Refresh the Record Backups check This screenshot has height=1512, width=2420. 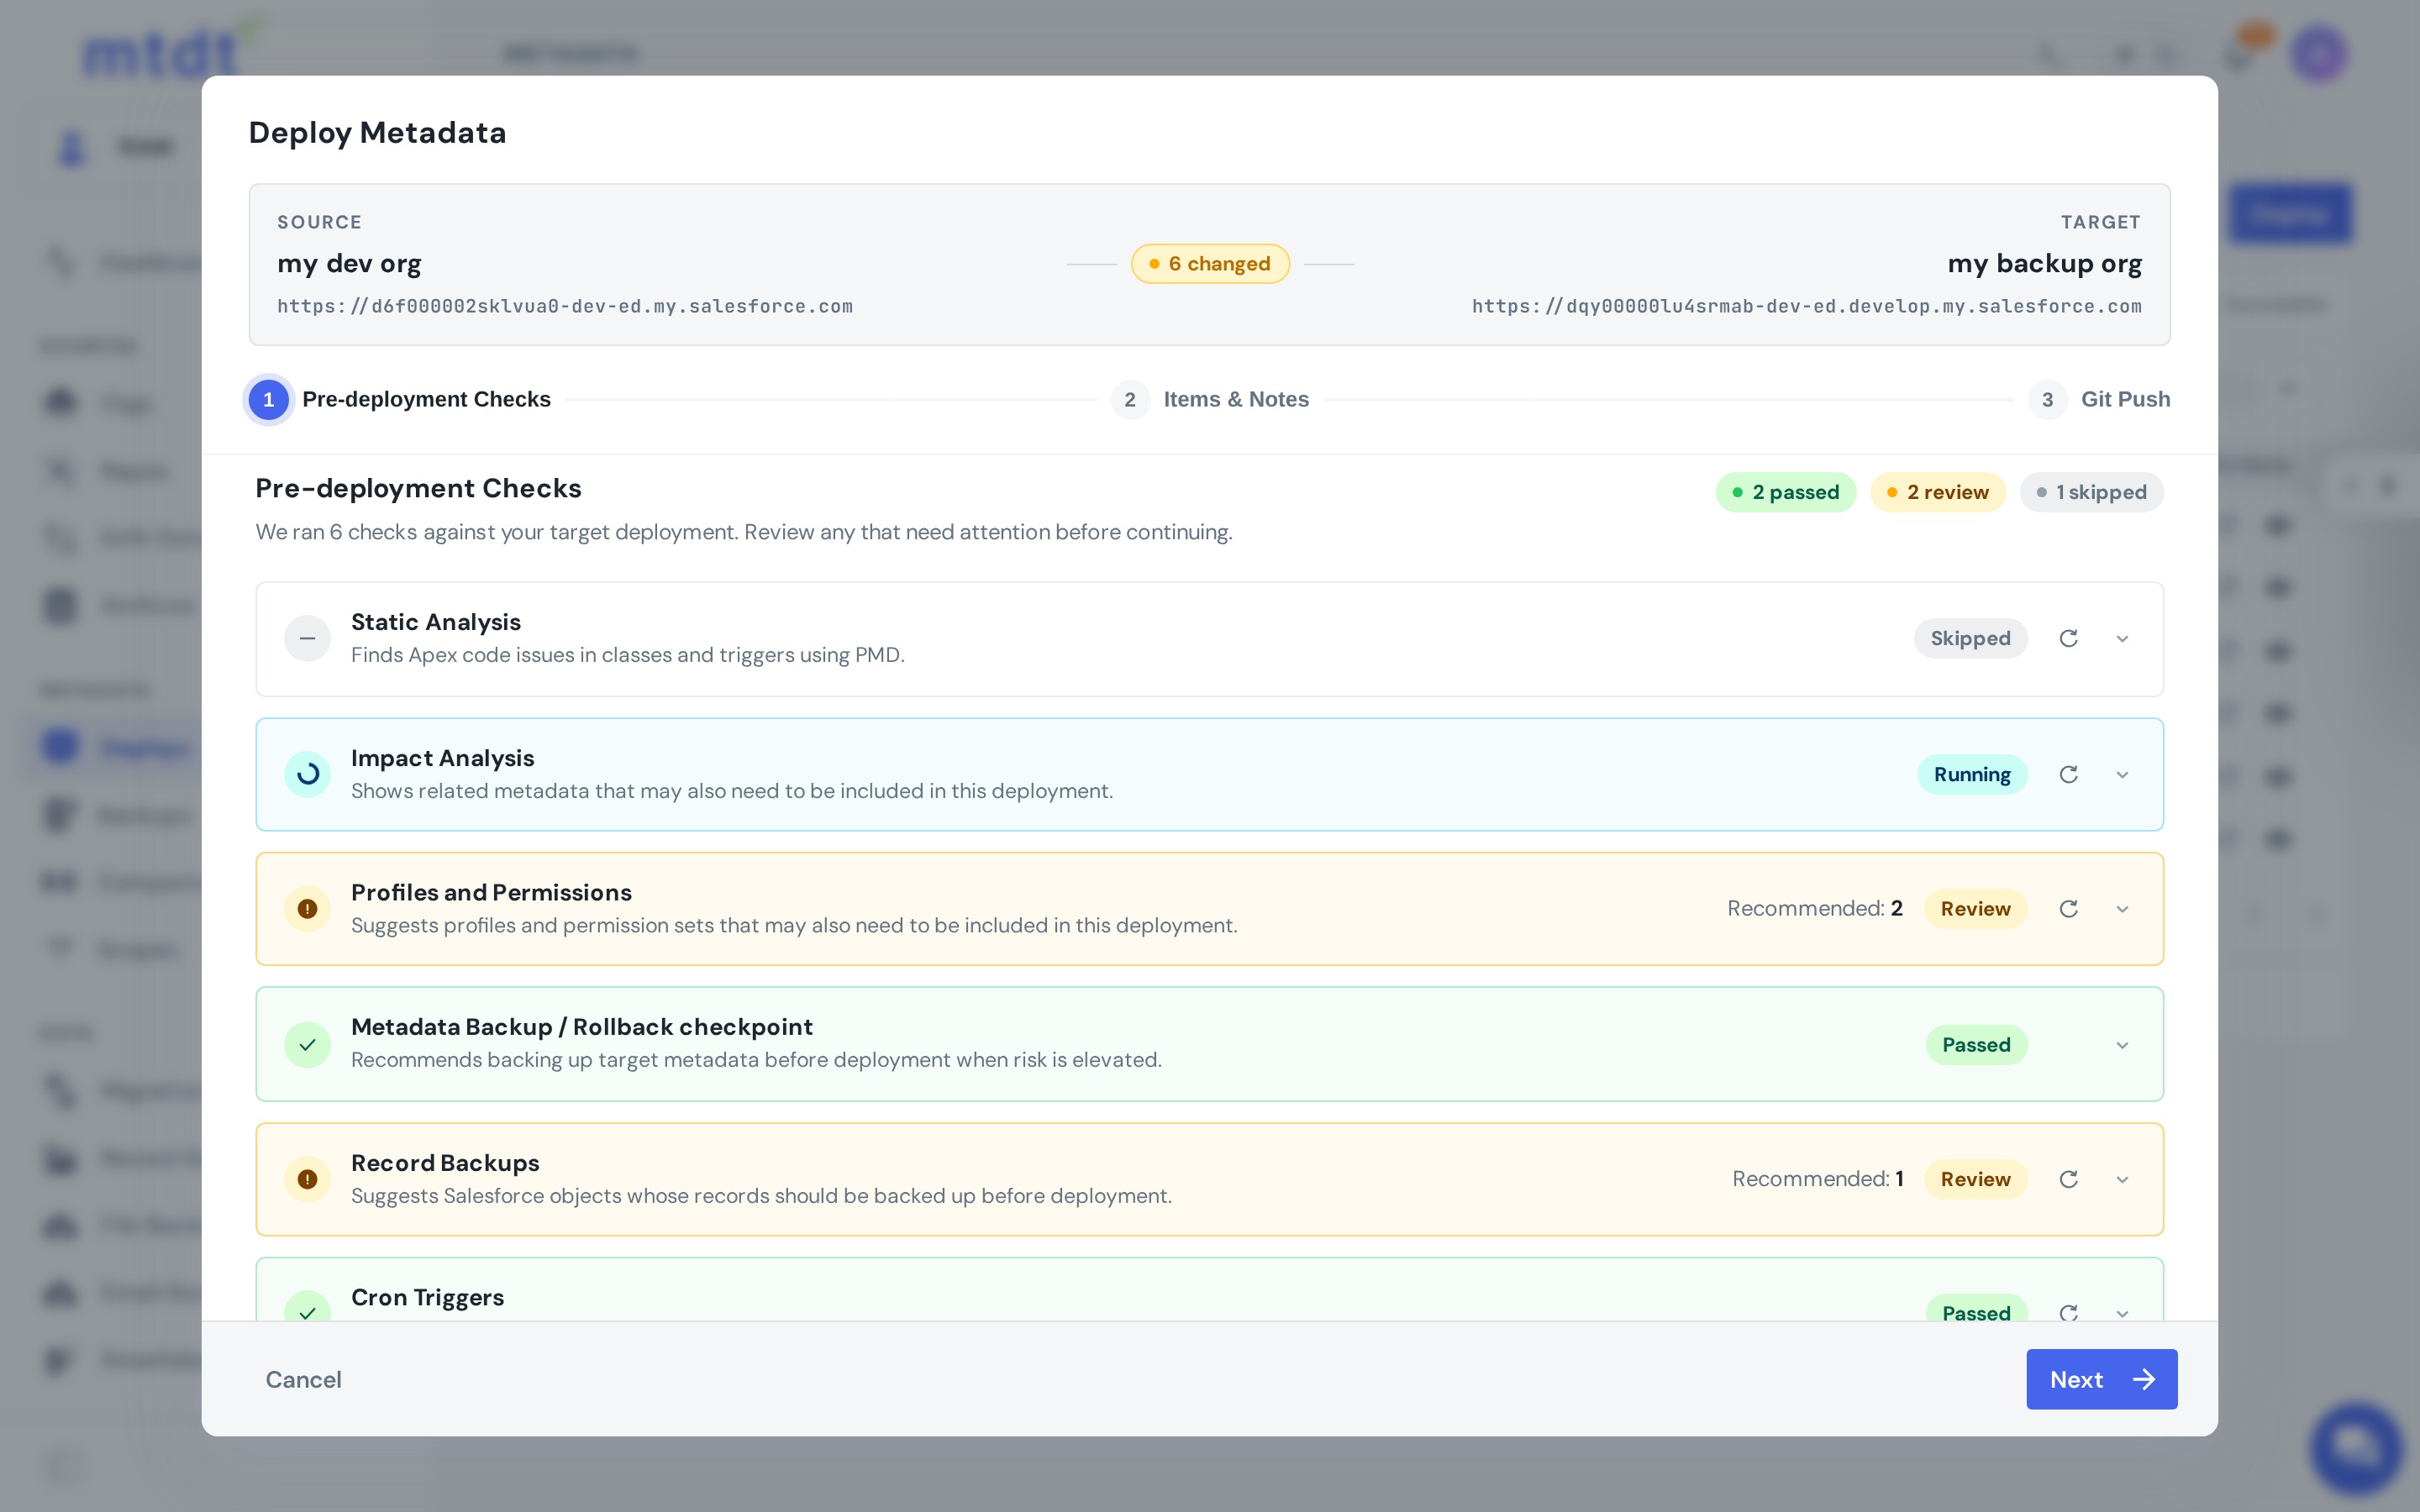[2068, 1179]
